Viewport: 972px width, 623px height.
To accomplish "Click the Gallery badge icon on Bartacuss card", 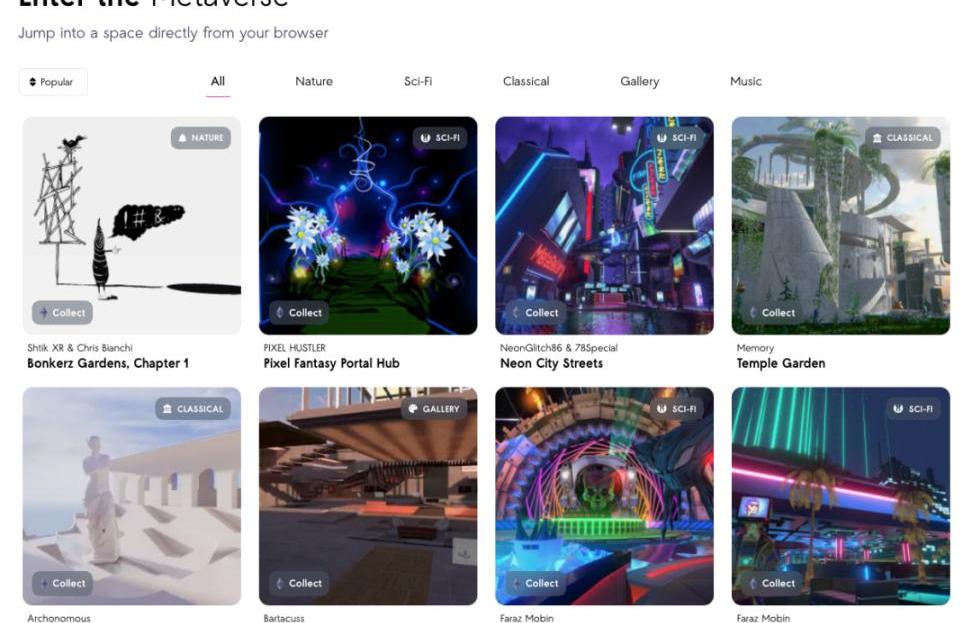I will [413, 409].
